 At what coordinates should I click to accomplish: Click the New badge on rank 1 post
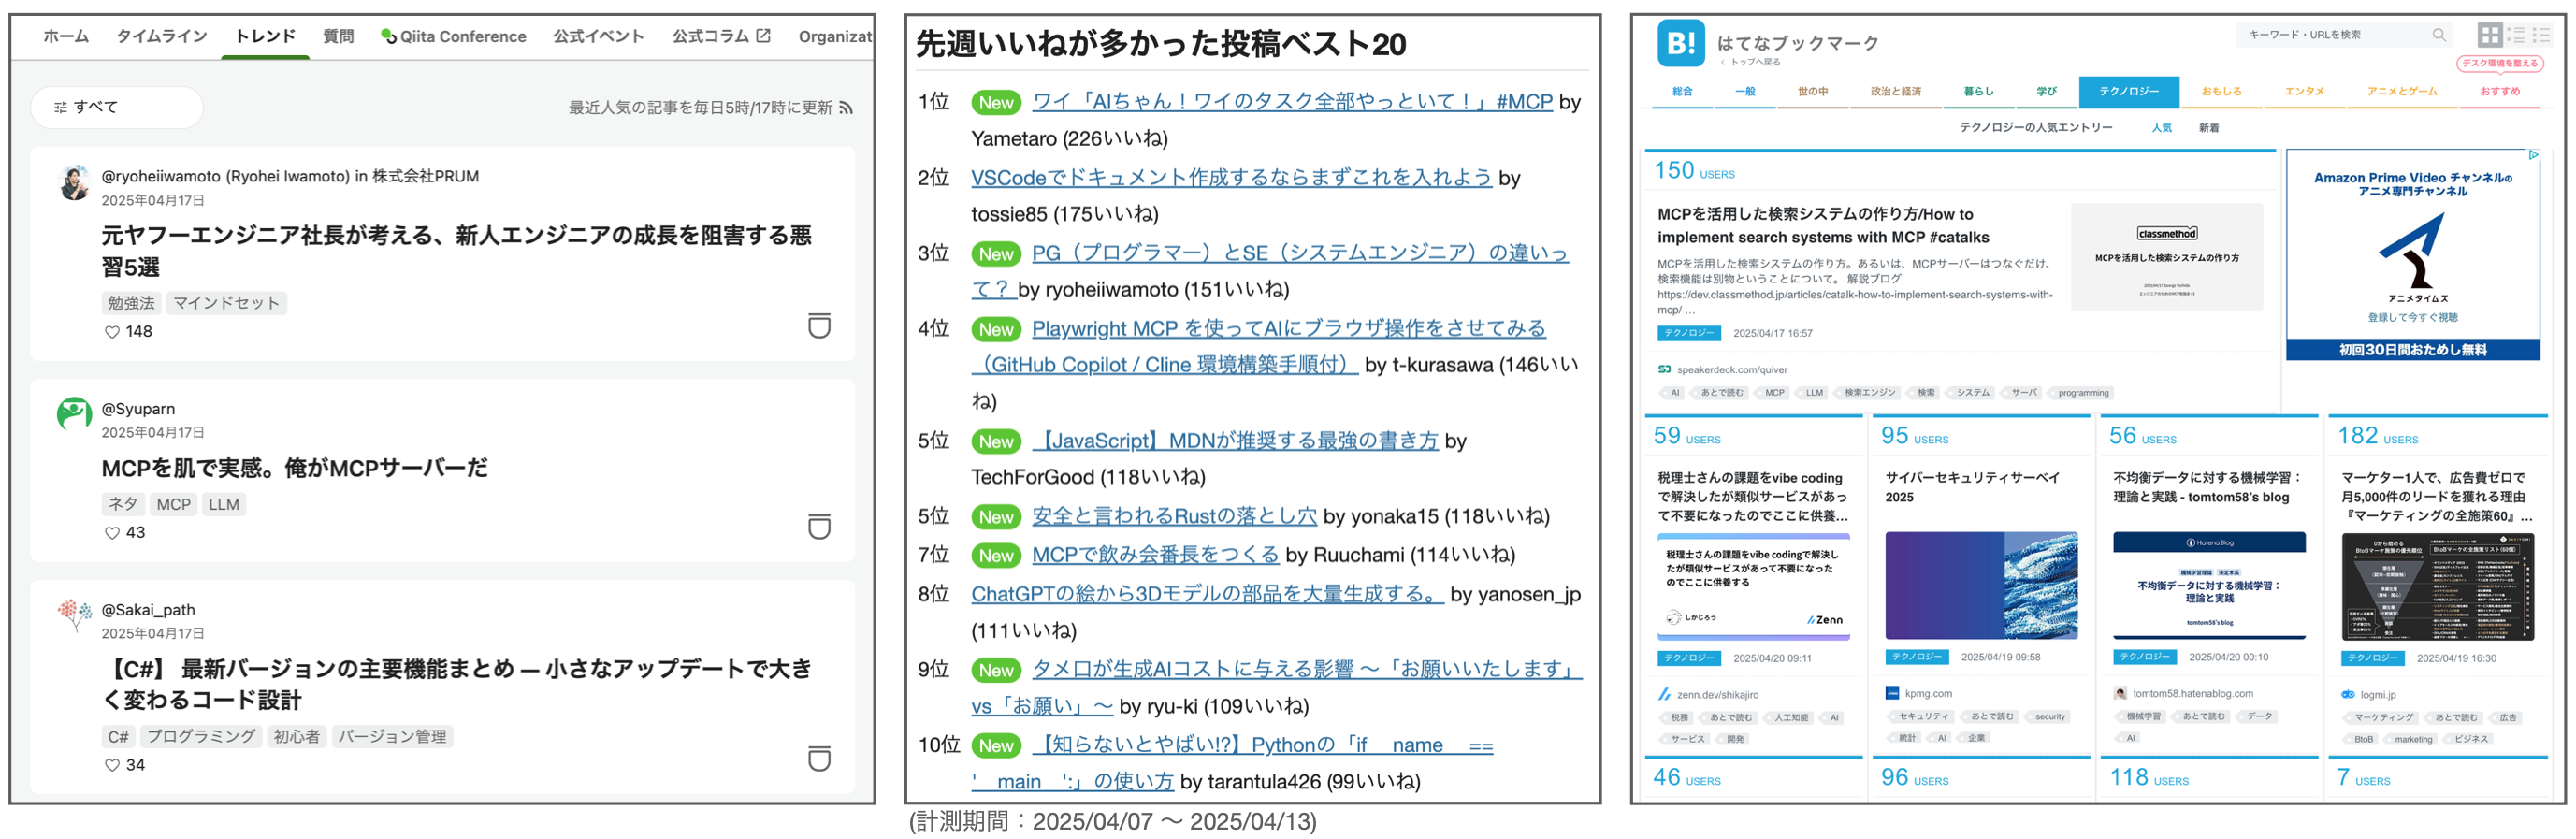[x=996, y=103]
